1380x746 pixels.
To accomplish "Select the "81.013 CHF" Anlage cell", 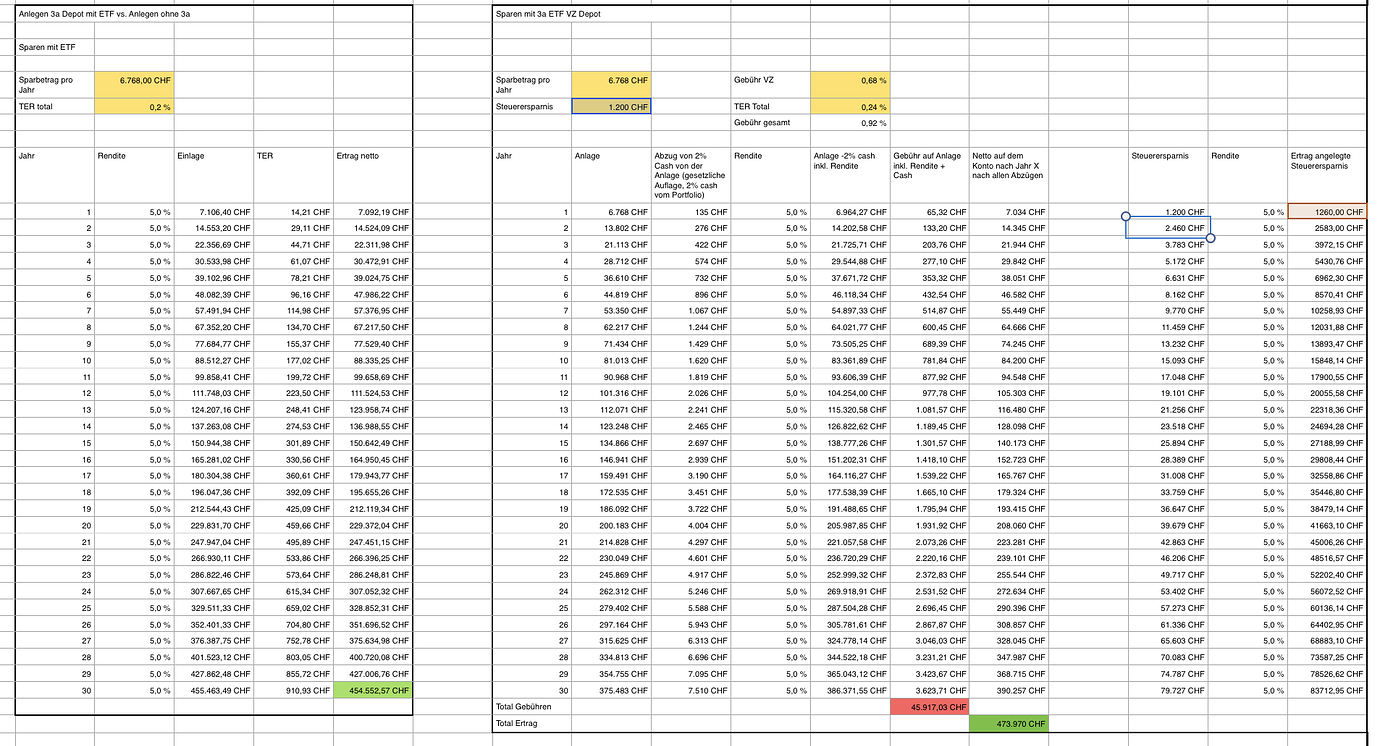I will (x=611, y=360).
